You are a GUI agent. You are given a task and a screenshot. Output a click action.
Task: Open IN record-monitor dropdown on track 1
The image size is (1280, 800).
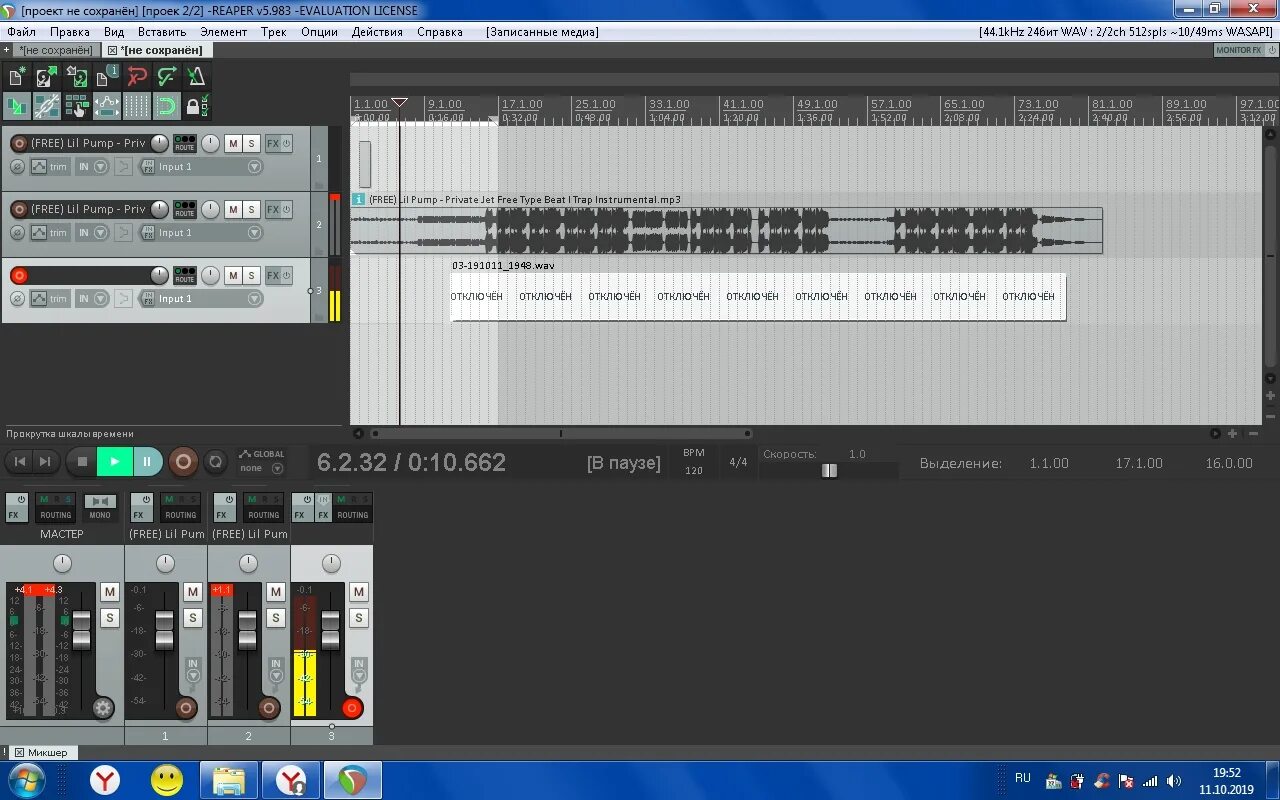pos(93,167)
